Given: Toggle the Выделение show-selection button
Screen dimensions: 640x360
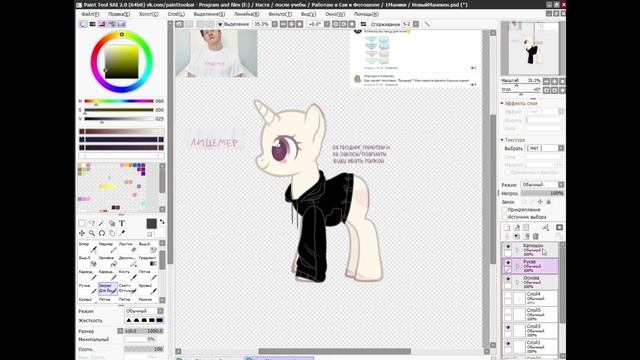Looking at the screenshot, I should (233, 24).
